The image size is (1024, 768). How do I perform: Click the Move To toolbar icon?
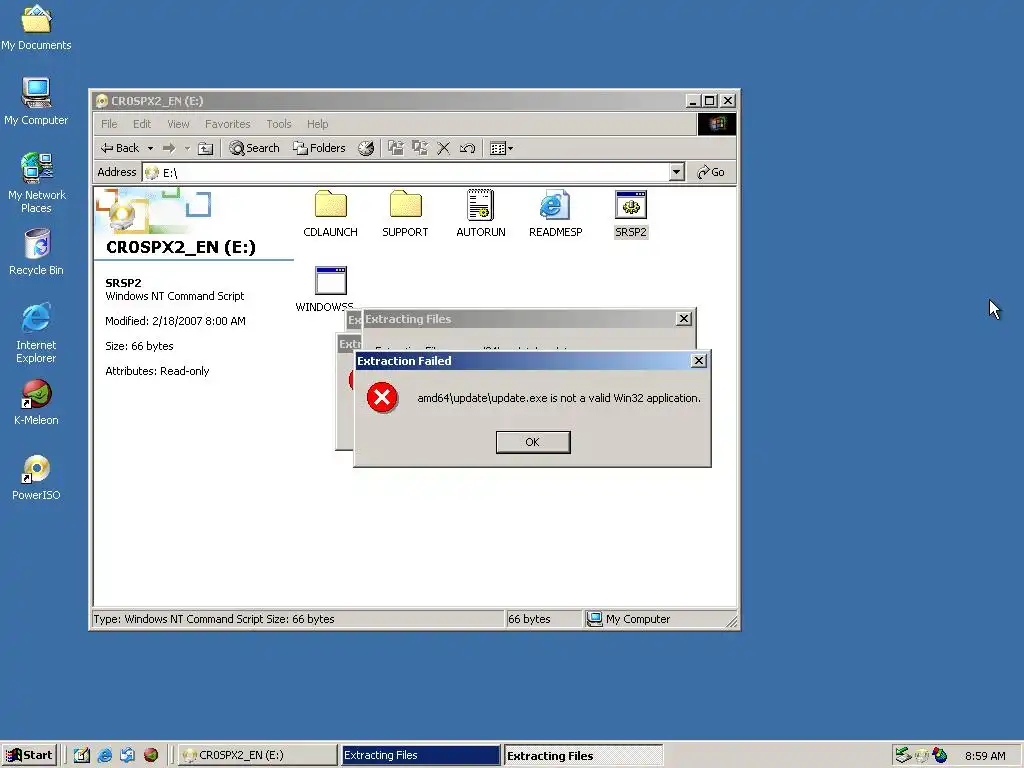point(396,148)
